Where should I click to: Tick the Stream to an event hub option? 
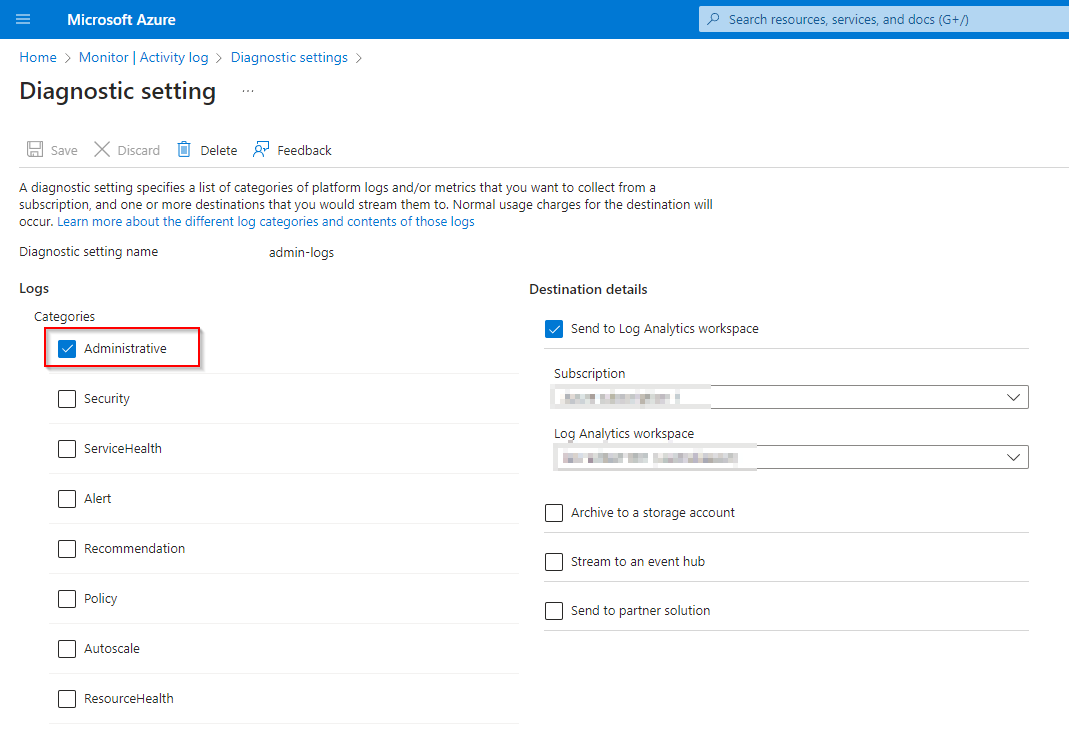[x=554, y=562]
